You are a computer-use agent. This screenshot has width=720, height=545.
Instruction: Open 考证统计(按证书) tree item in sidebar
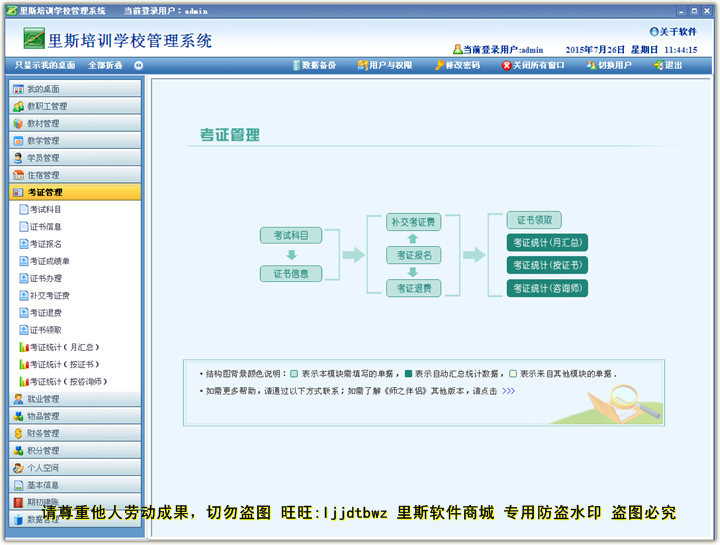coord(59,364)
